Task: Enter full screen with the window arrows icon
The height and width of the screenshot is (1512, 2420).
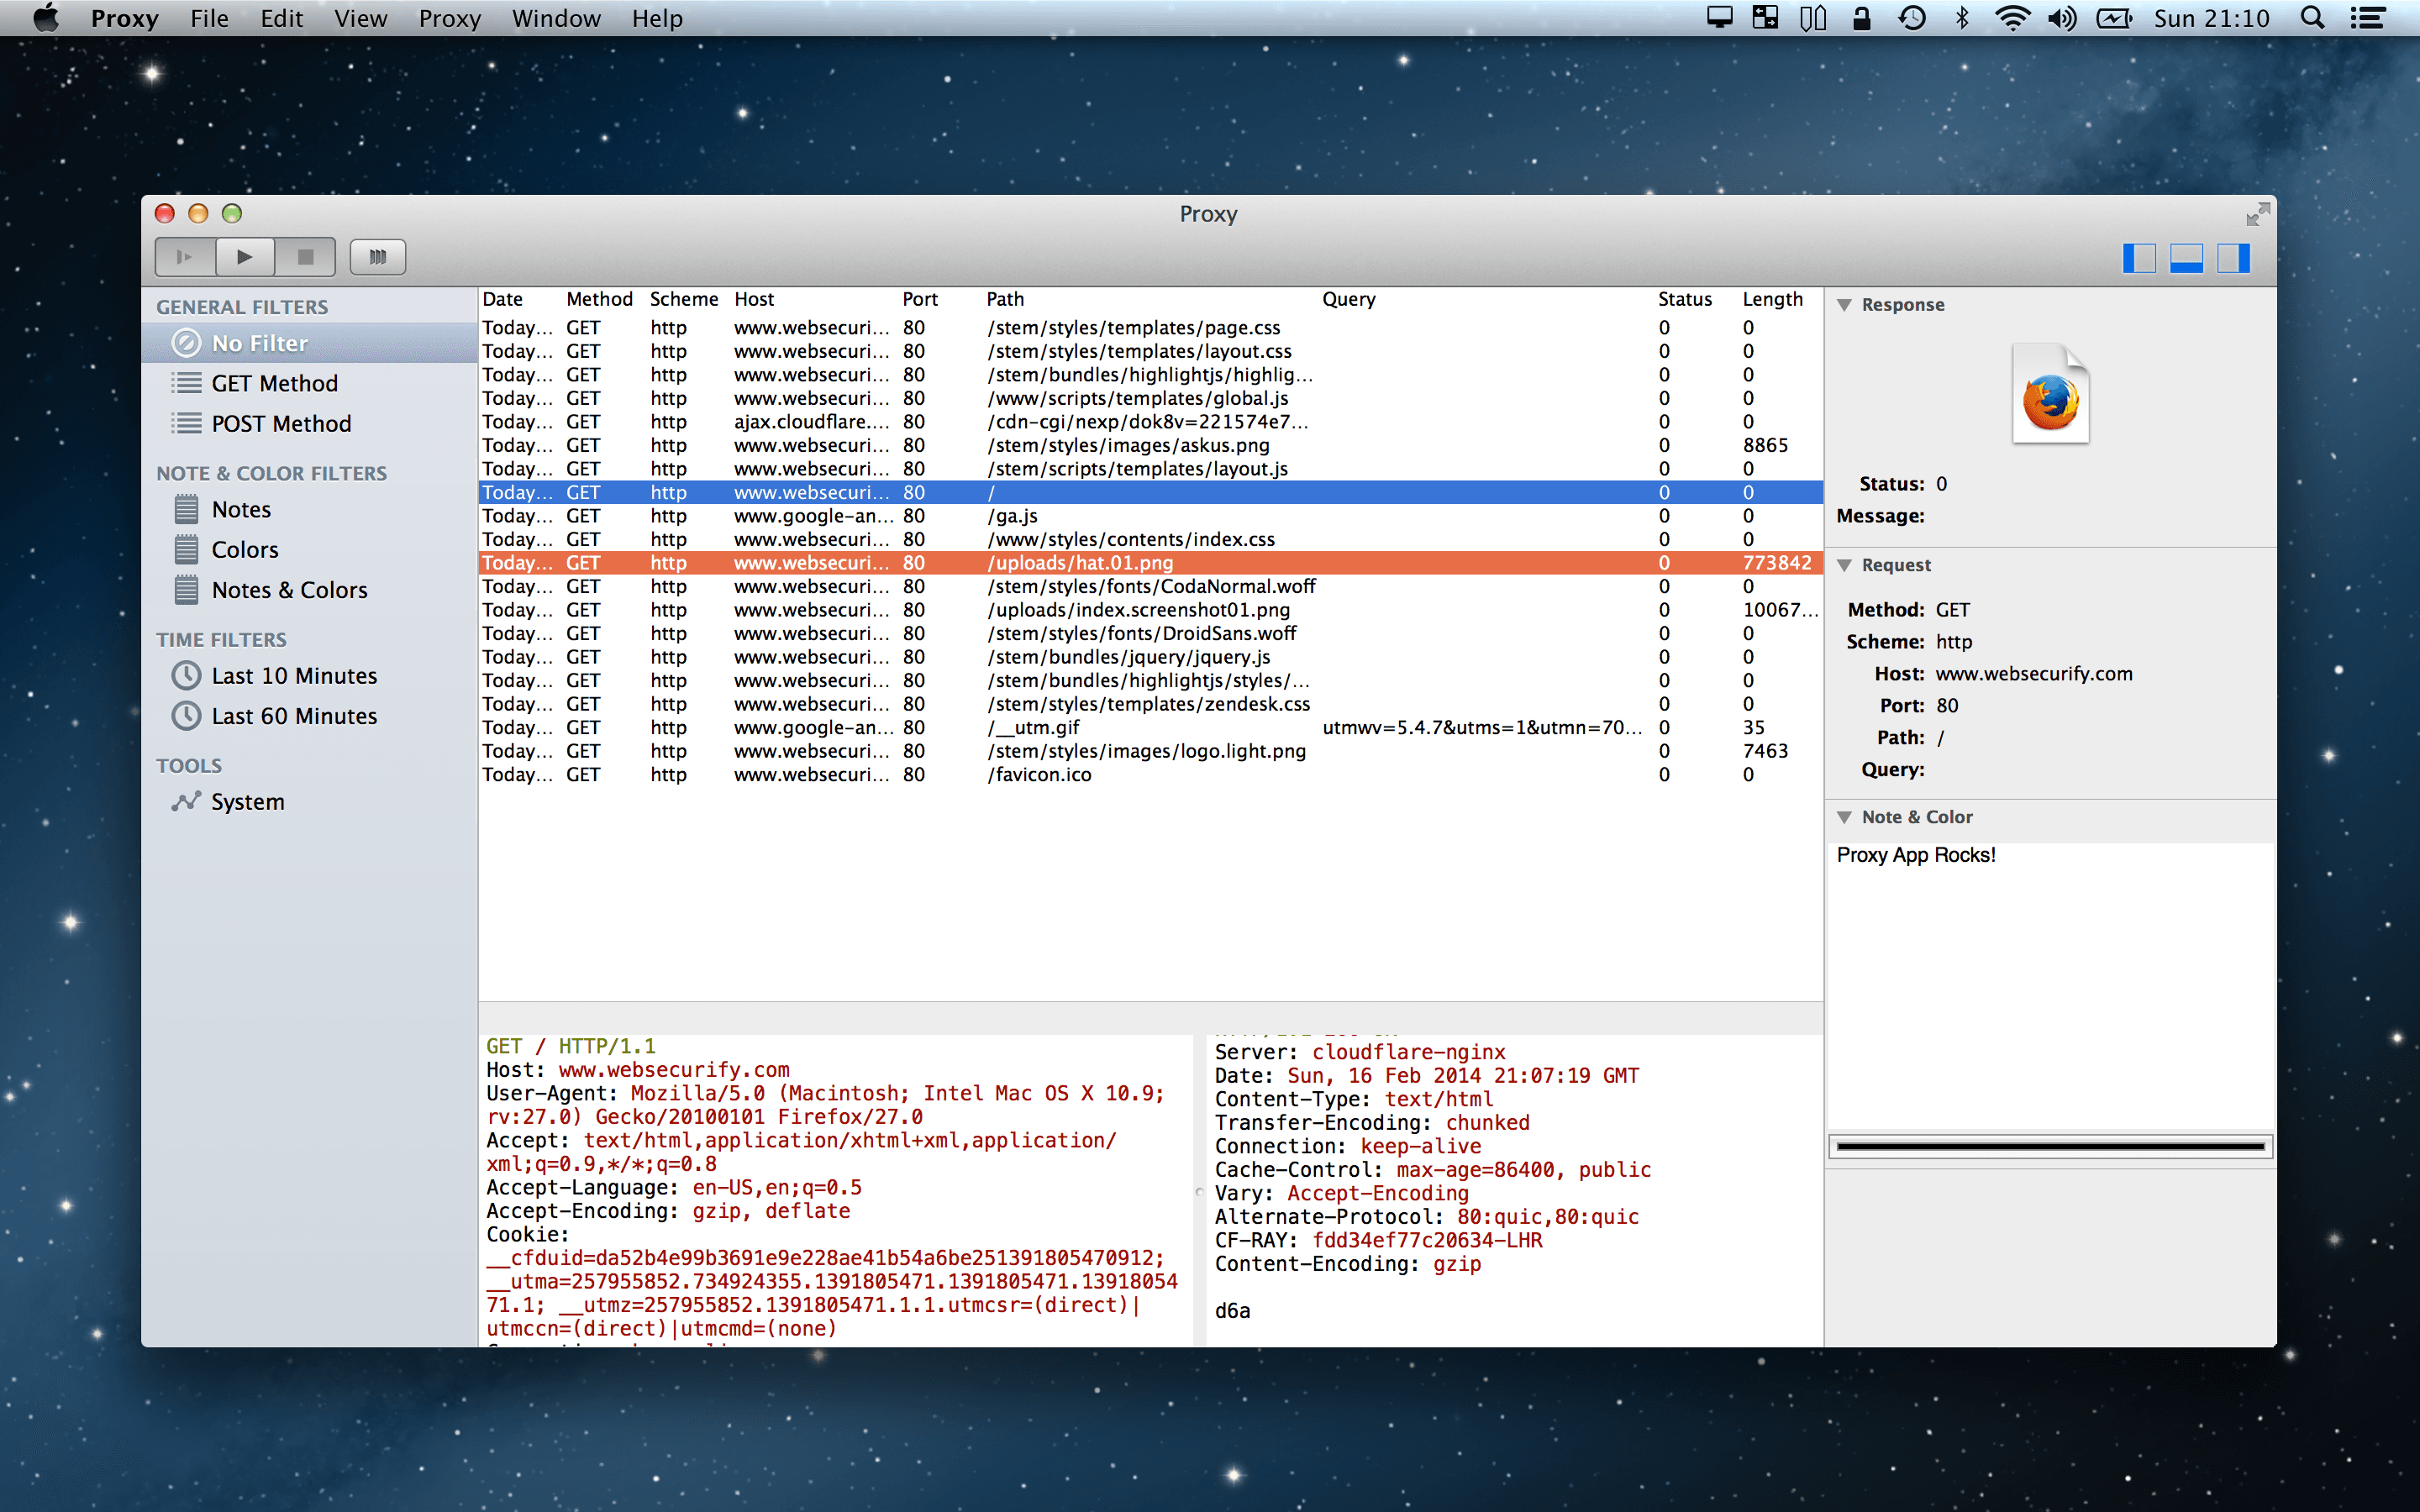Action: [x=2258, y=214]
